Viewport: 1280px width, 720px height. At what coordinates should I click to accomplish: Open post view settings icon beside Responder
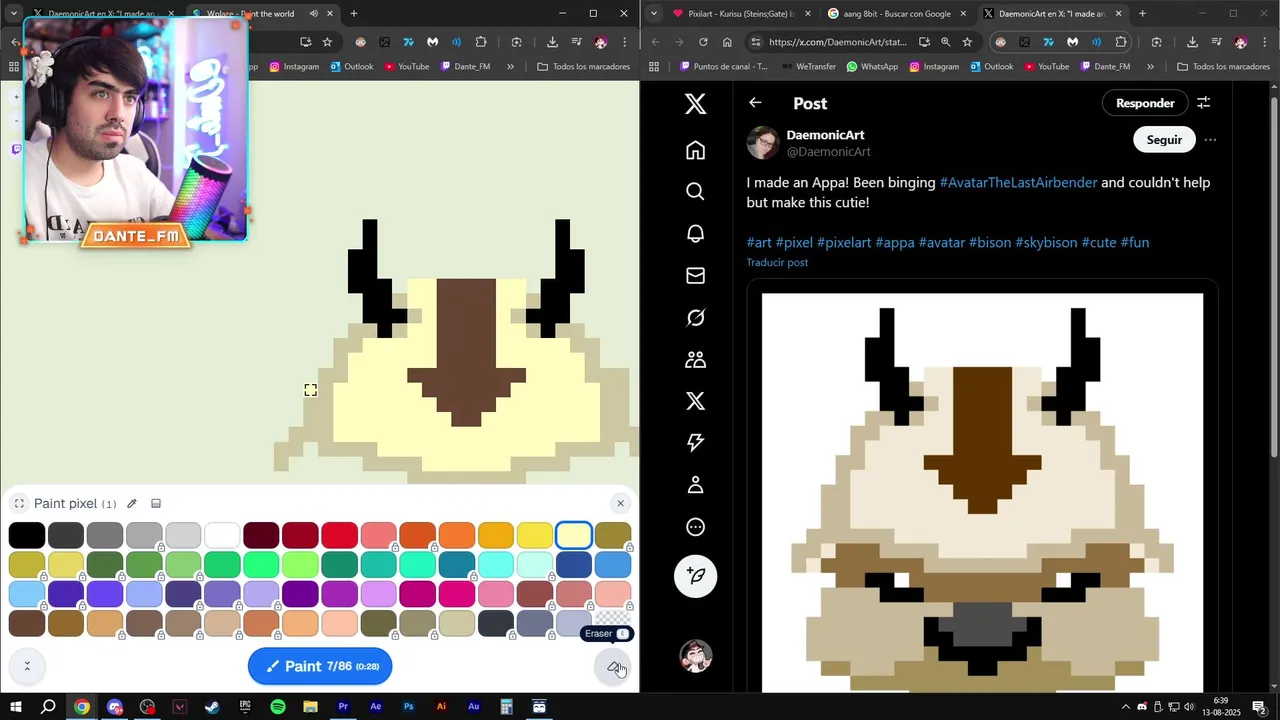1204,103
